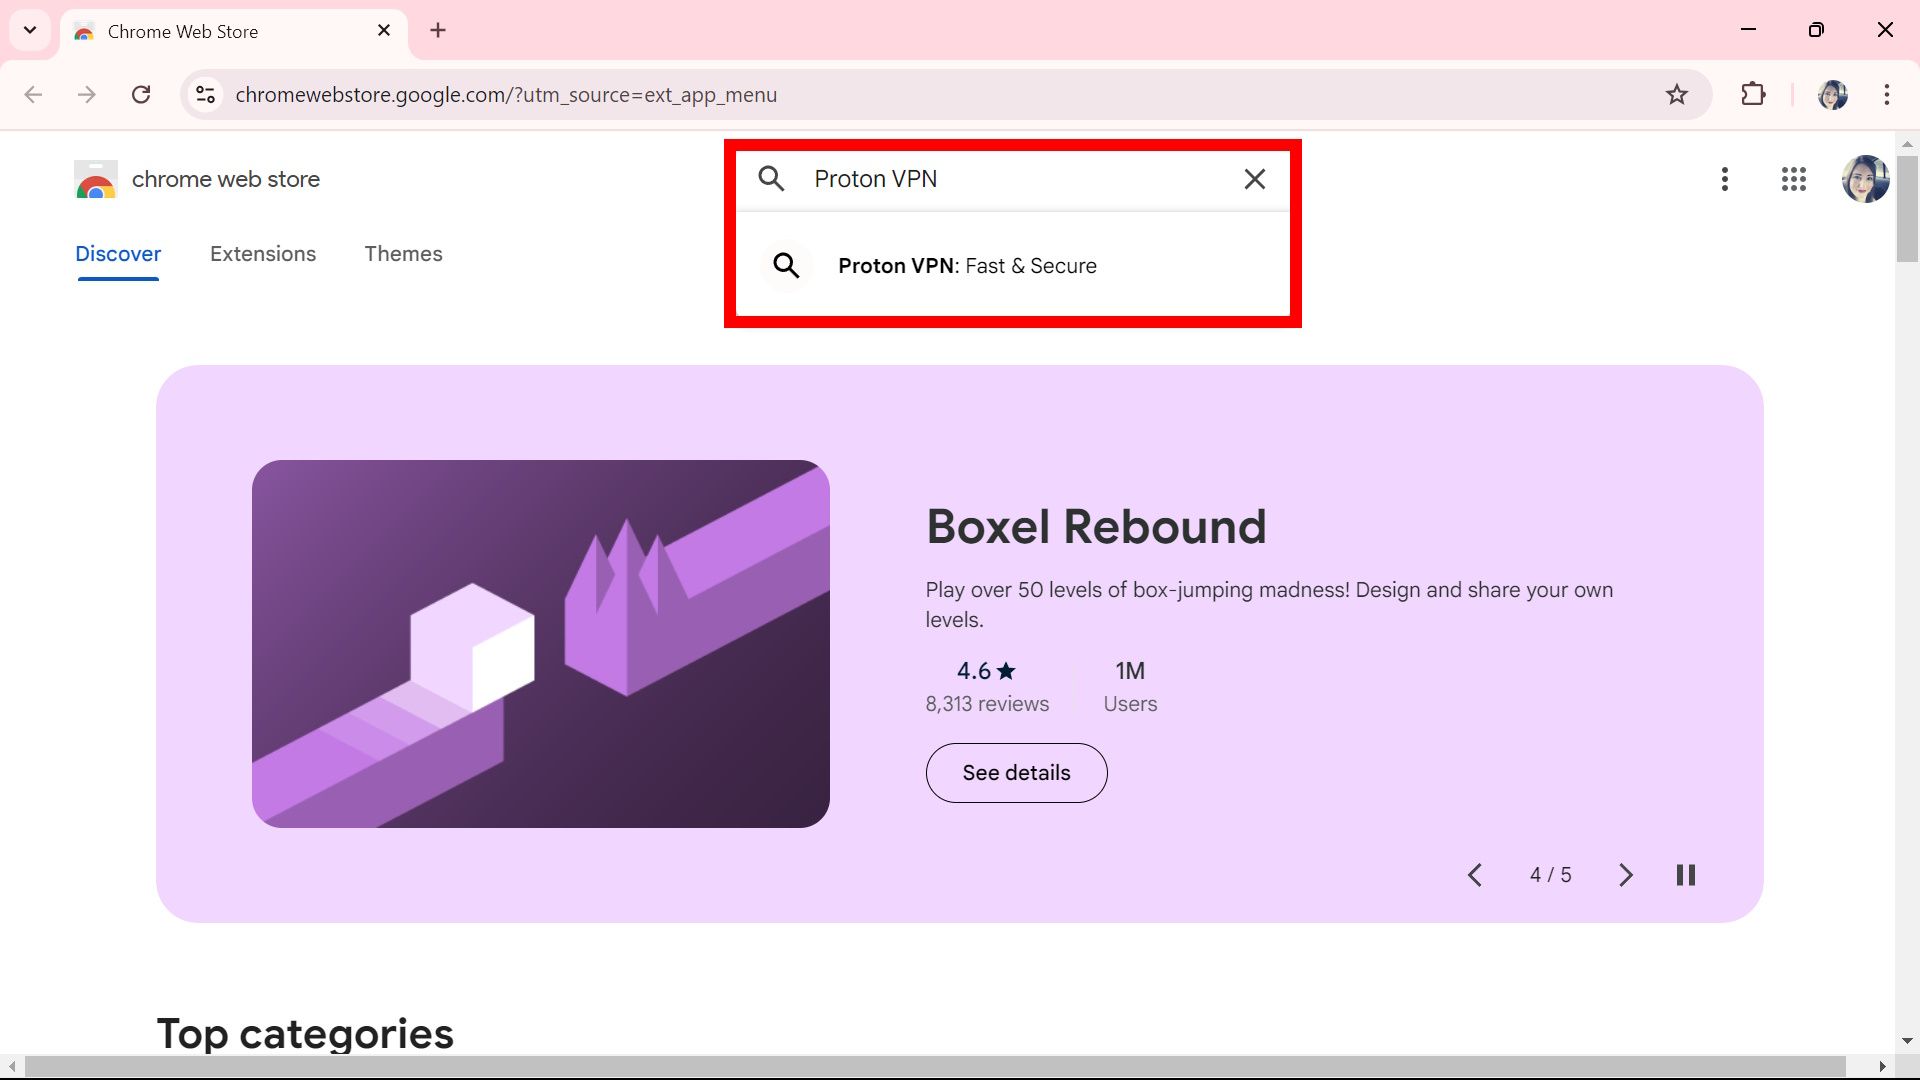This screenshot has width=1920, height=1080.
Task: Open the Chrome customize and control menu
Action: coord(1886,94)
